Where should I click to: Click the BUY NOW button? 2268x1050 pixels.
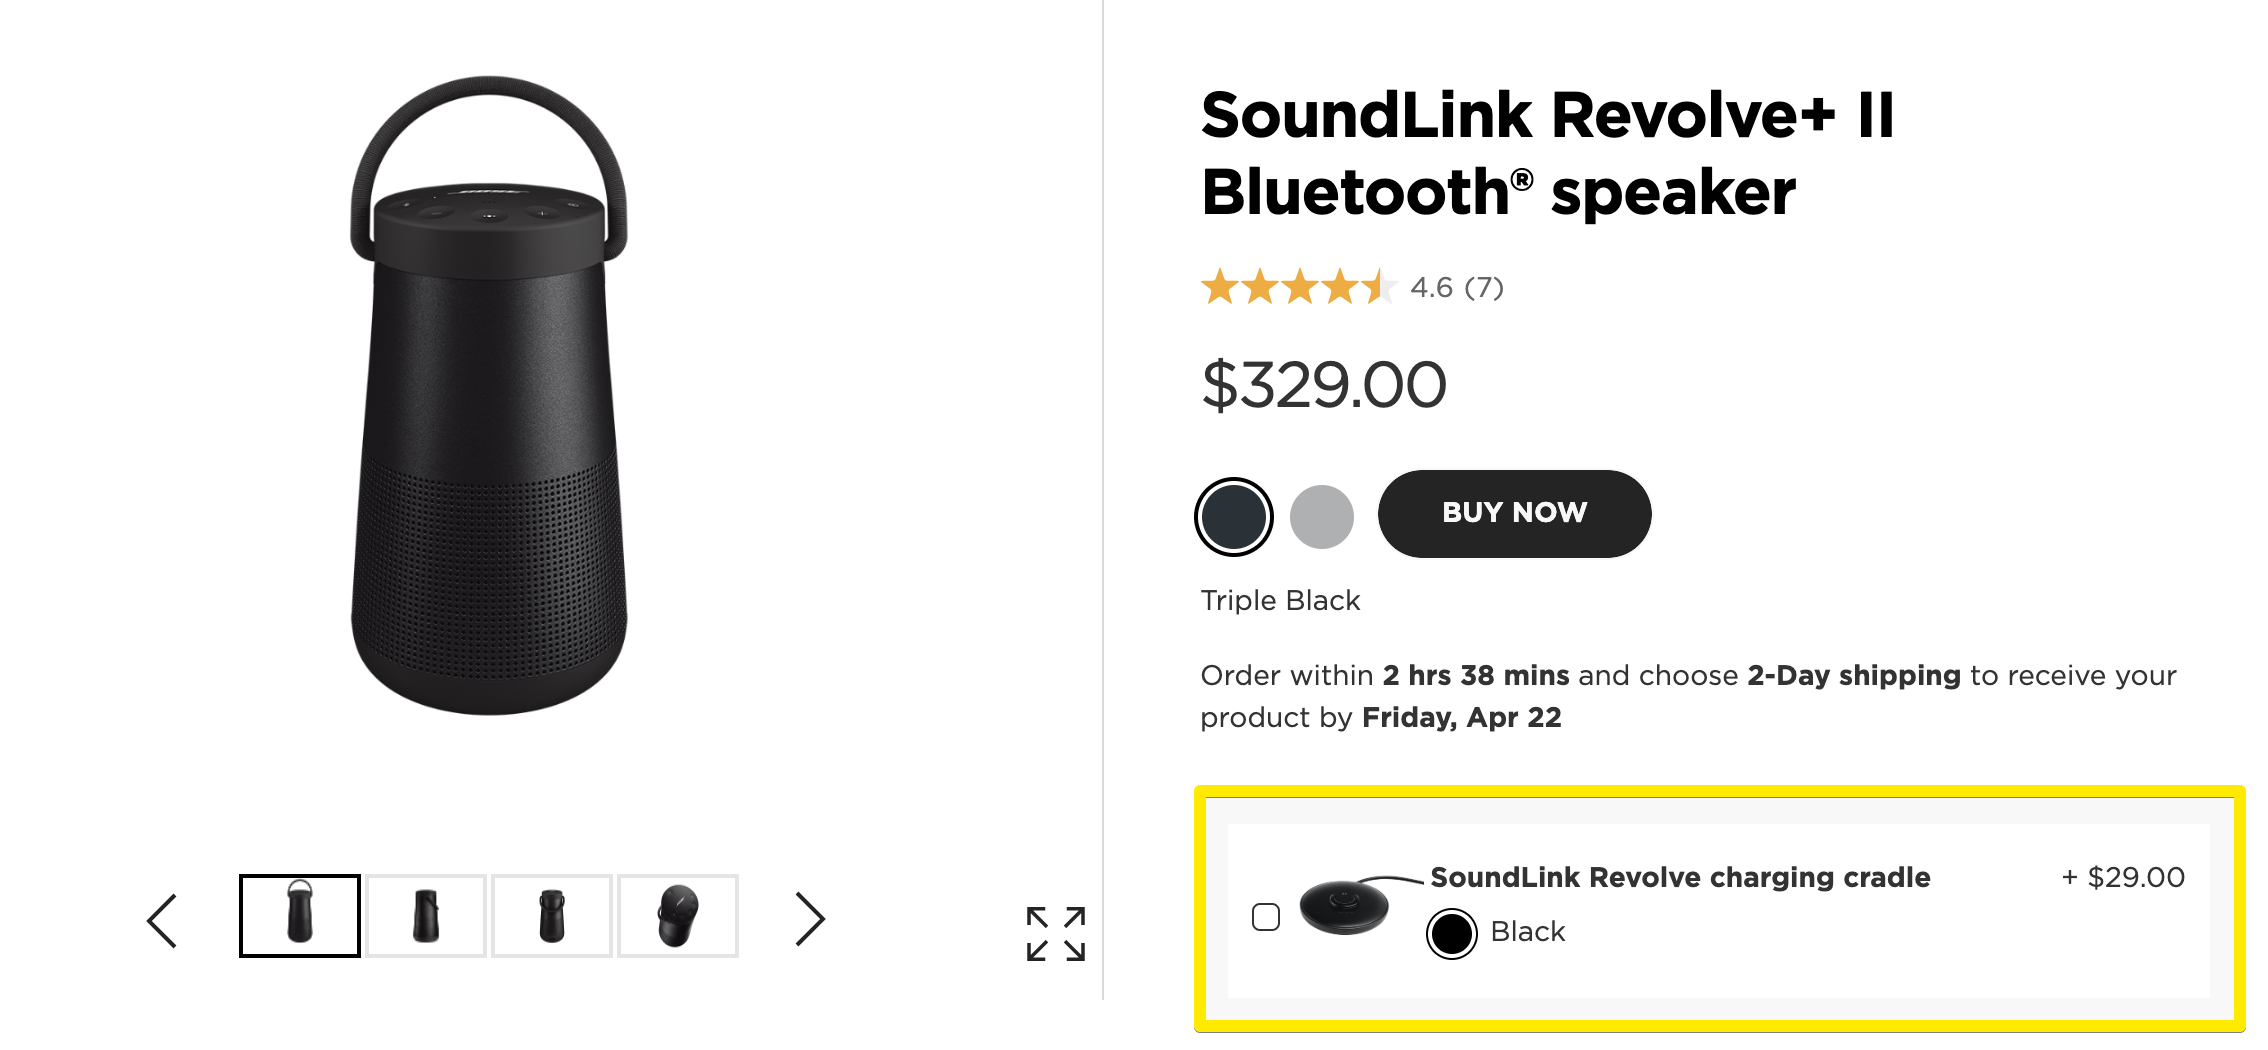(x=1513, y=513)
